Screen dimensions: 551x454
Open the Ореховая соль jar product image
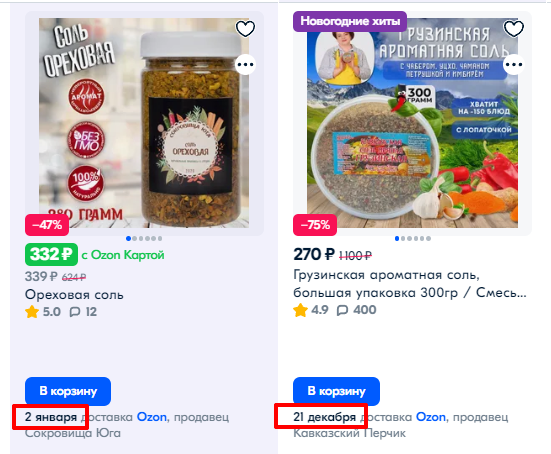(x=144, y=123)
